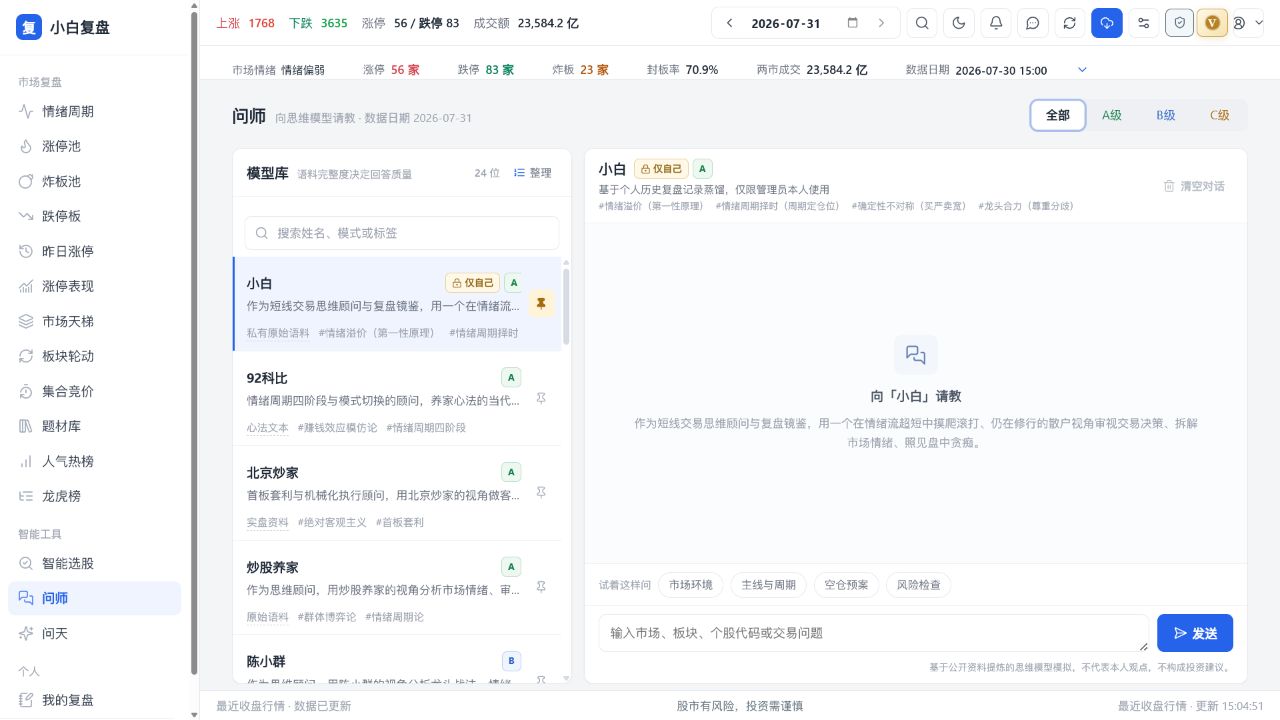Click the #龙头合力（尊重分歧） tag

(x=1026, y=206)
